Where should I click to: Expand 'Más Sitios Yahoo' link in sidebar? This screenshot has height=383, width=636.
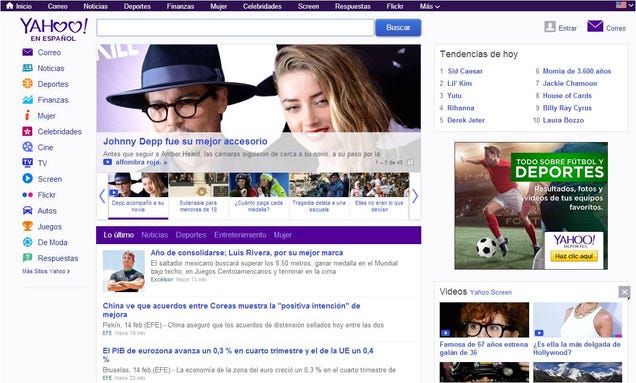46,271
